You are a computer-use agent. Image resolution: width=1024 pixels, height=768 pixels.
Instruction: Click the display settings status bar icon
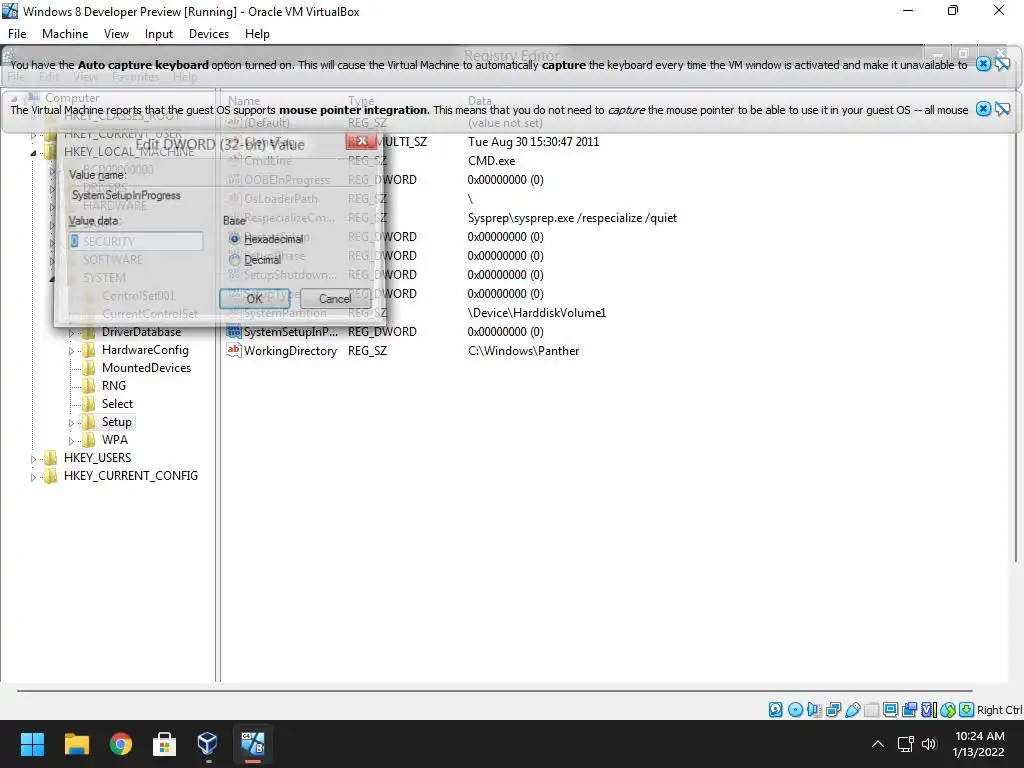pyautogui.click(x=890, y=709)
